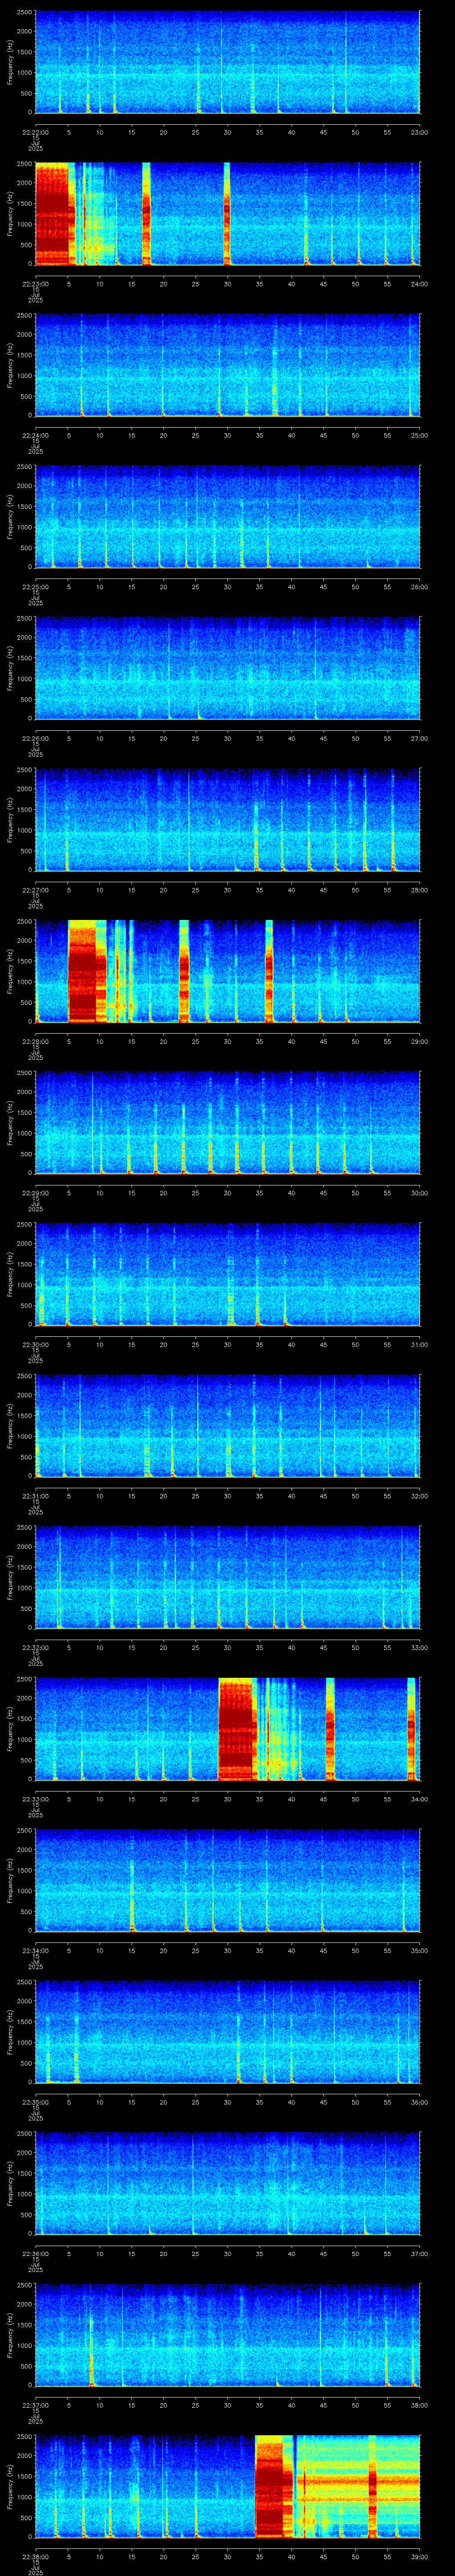Click the "22:22:00" start time label
455x2576 pixels.
pyautogui.click(x=35, y=132)
